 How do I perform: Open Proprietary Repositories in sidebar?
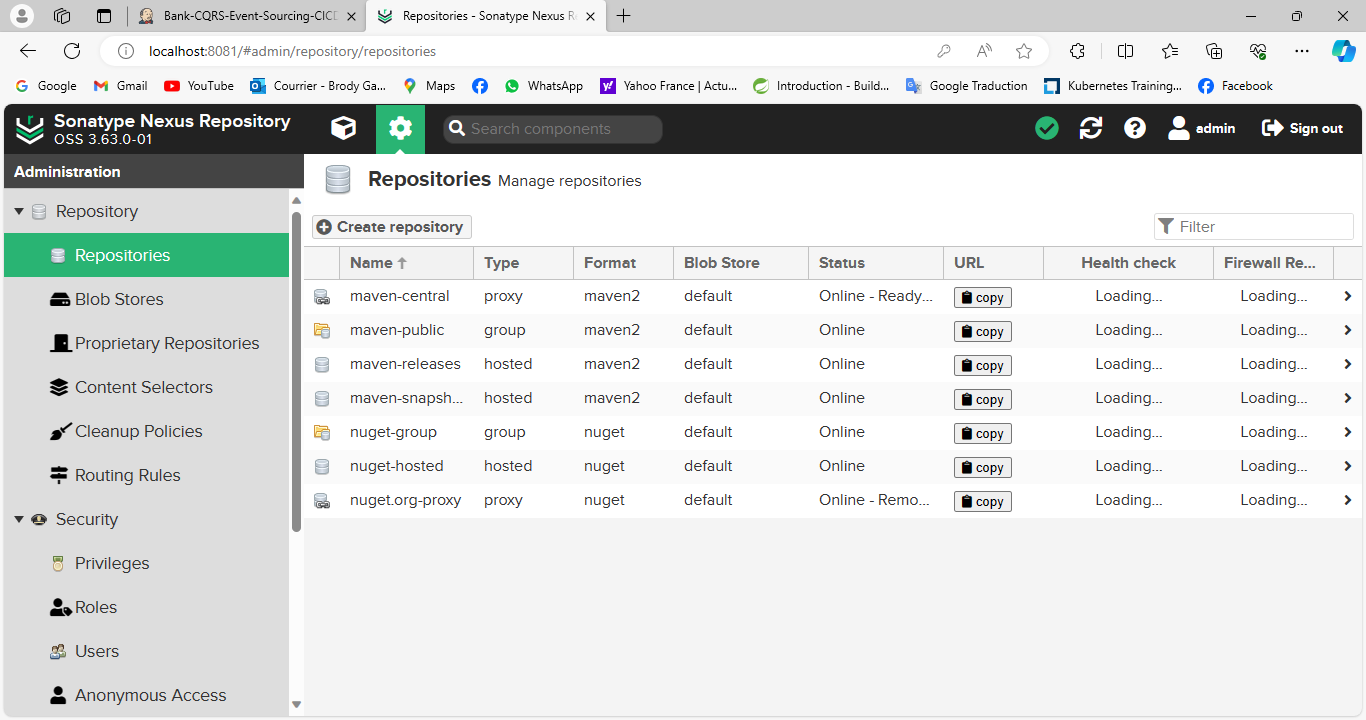pyautogui.click(x=146, y=343)
